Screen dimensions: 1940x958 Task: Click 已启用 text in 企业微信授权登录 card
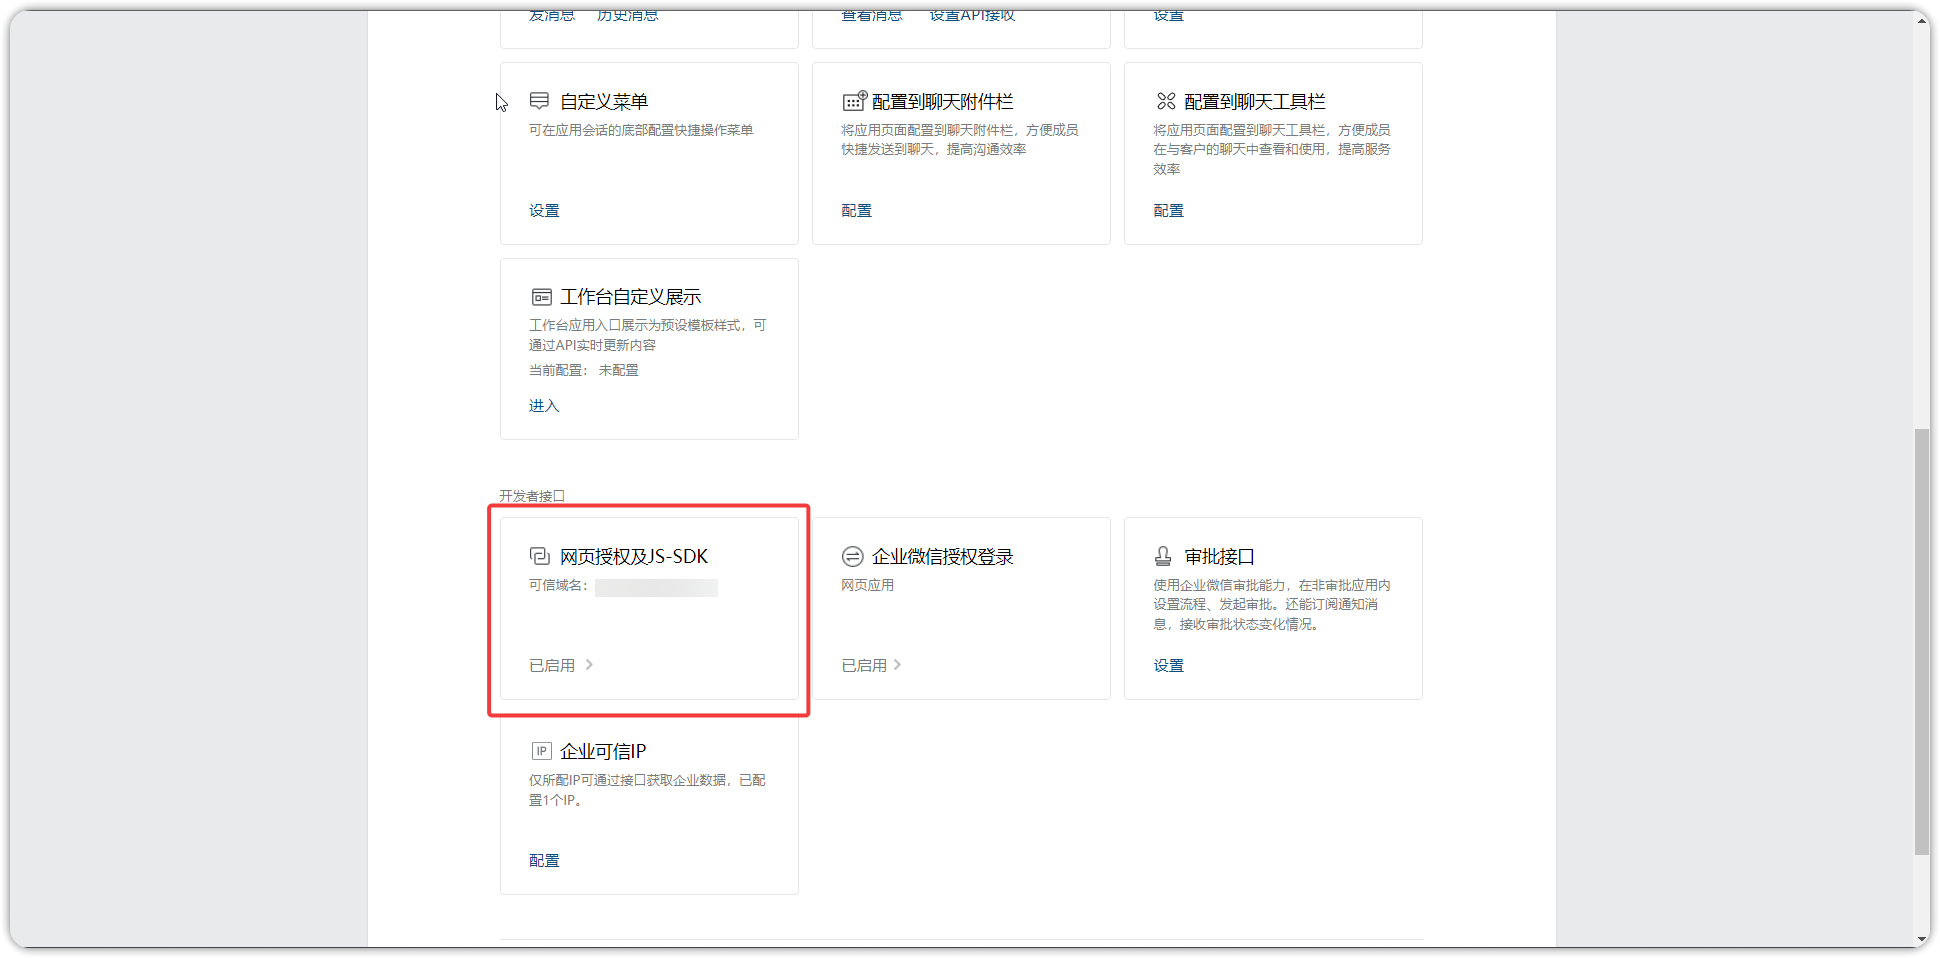click(x=864, y=665)
